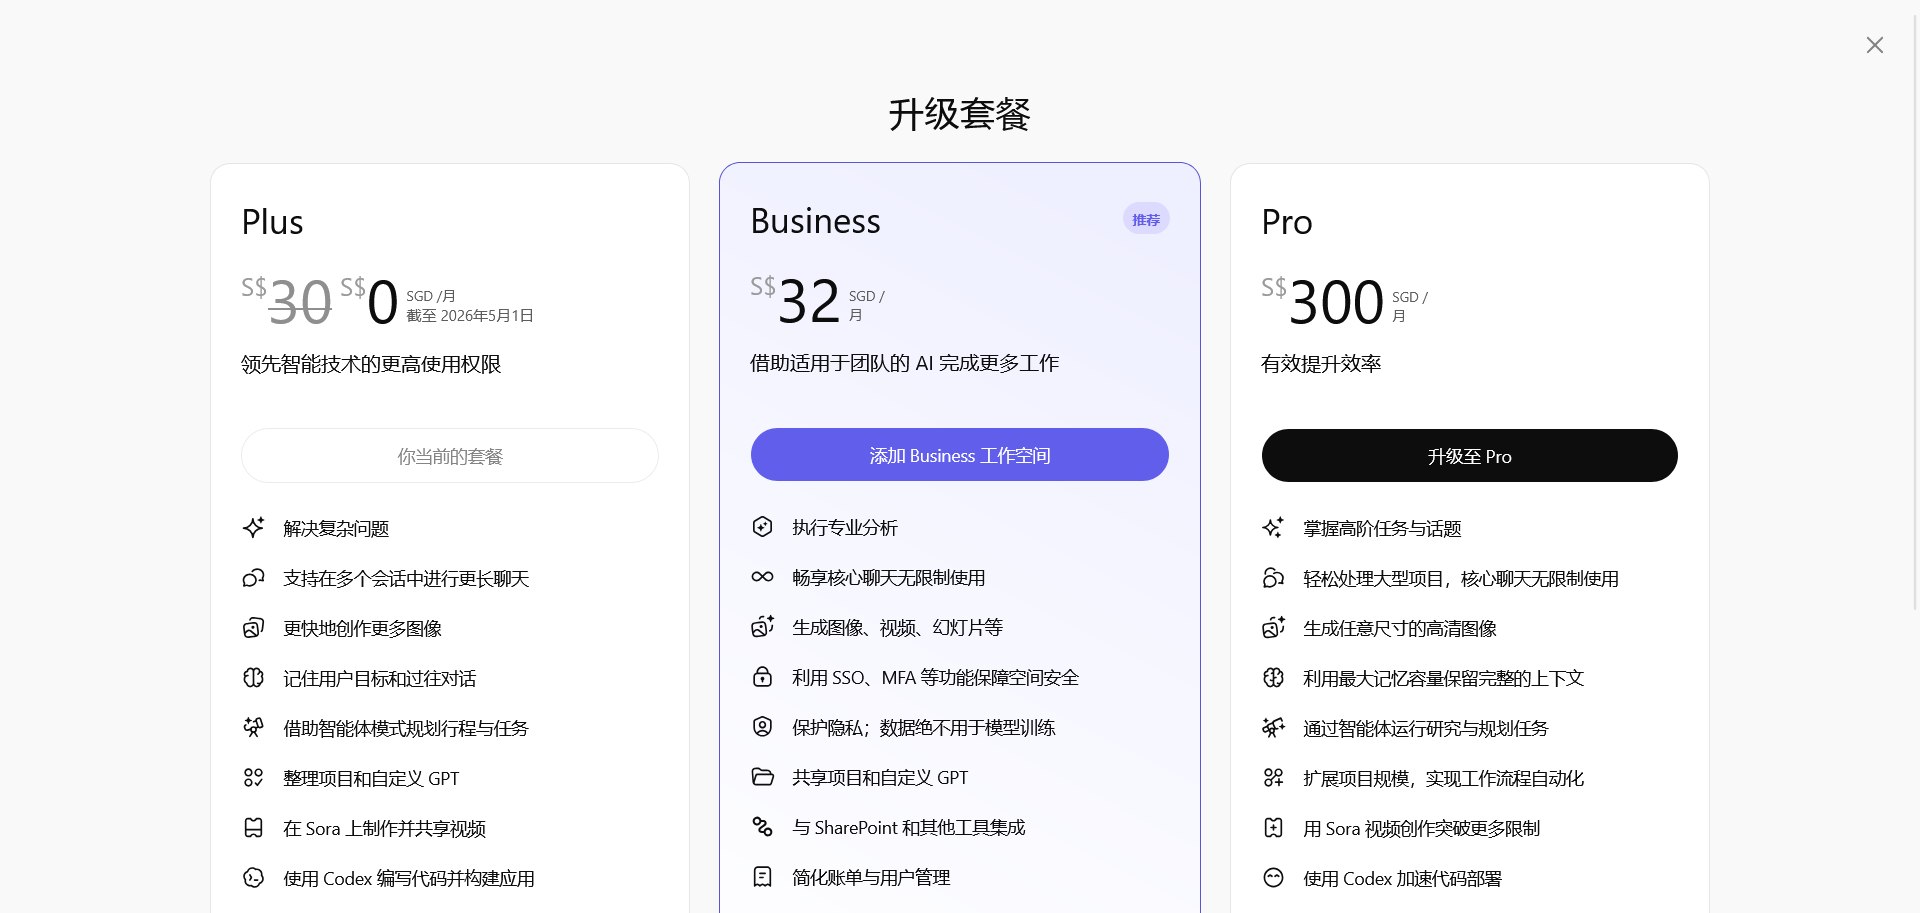Image resolution: width=1920 pixels, height=913 pixels.
Task: Click the 升级至 Pro button
Action: pos(1469,456)
